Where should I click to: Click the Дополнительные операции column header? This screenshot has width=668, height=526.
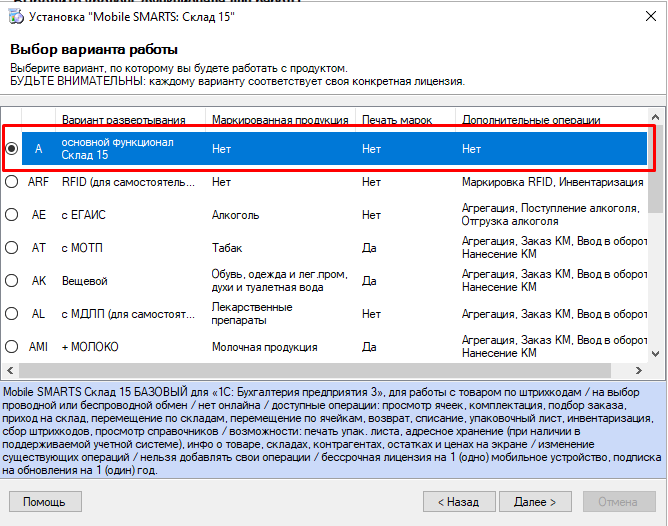point(531,120)
